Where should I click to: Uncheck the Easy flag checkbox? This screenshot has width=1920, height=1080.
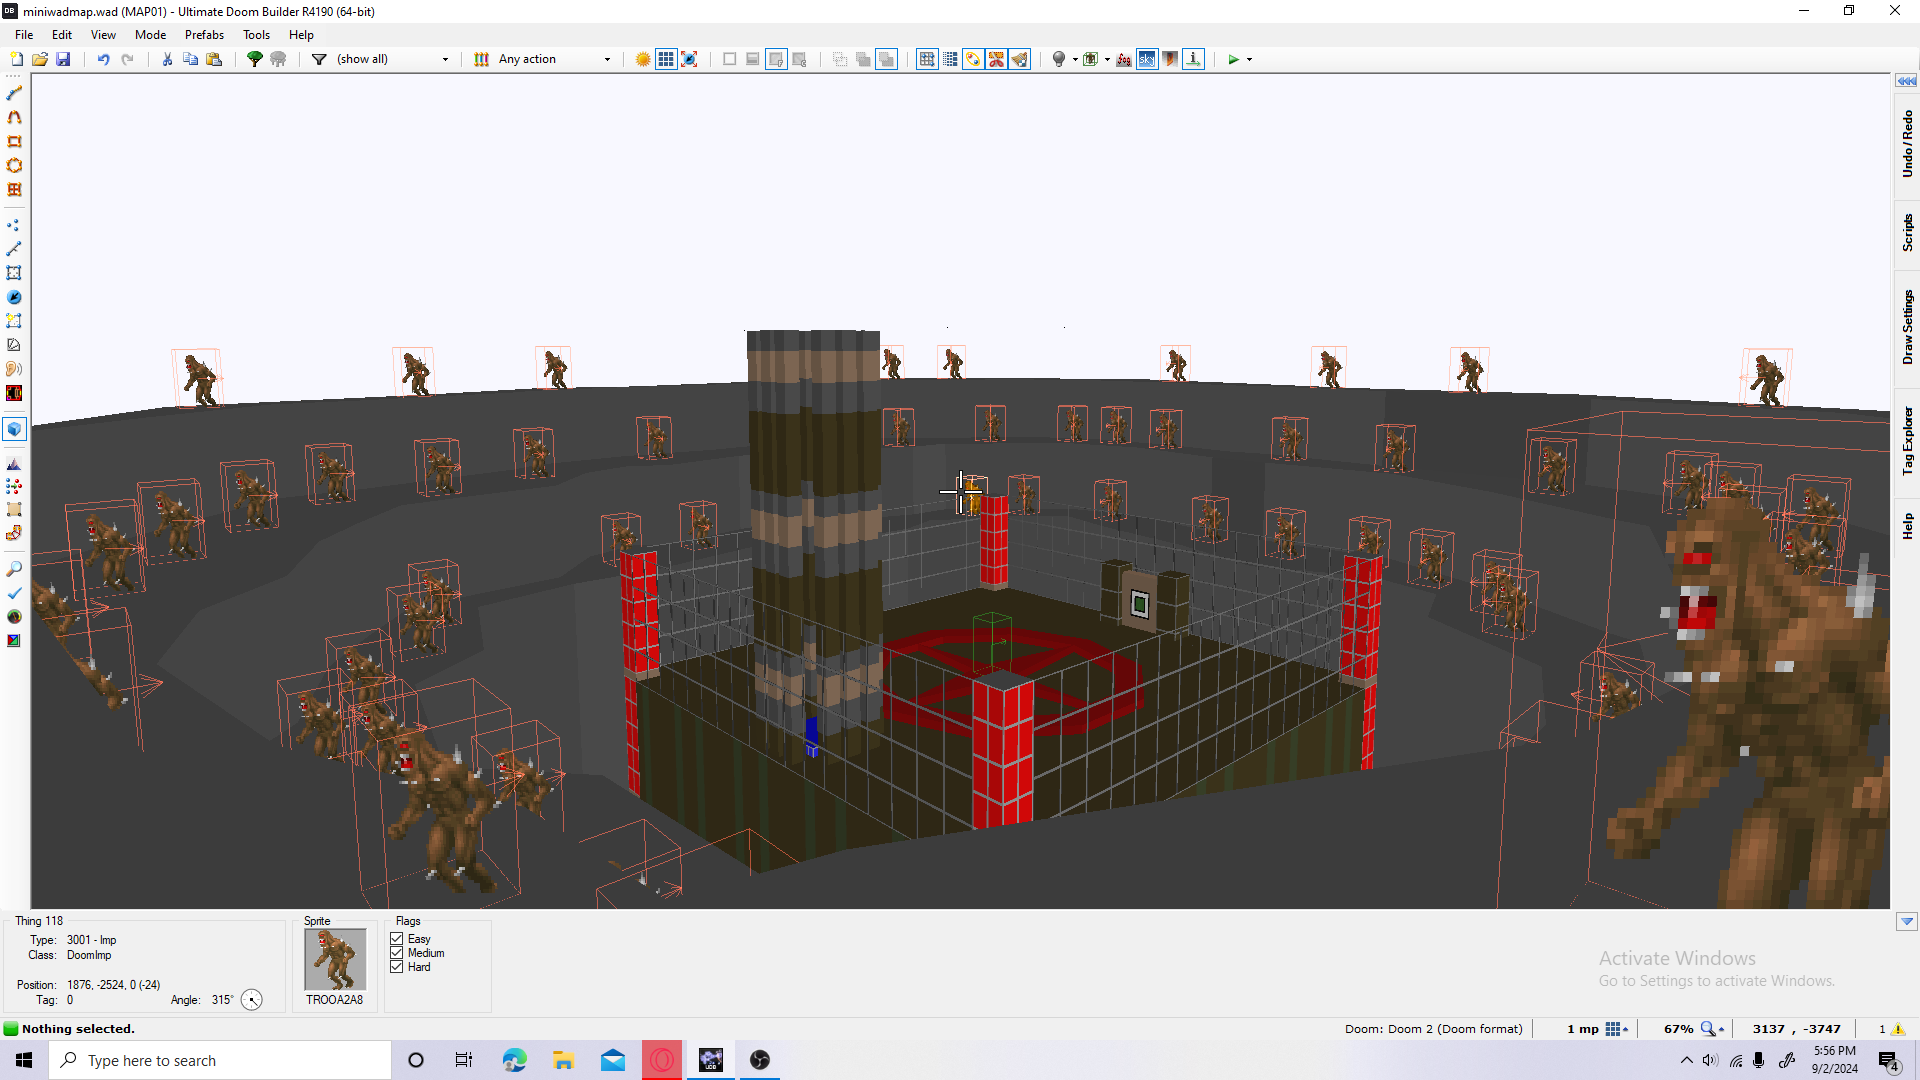pyautogui.click(x=397, y=939)
